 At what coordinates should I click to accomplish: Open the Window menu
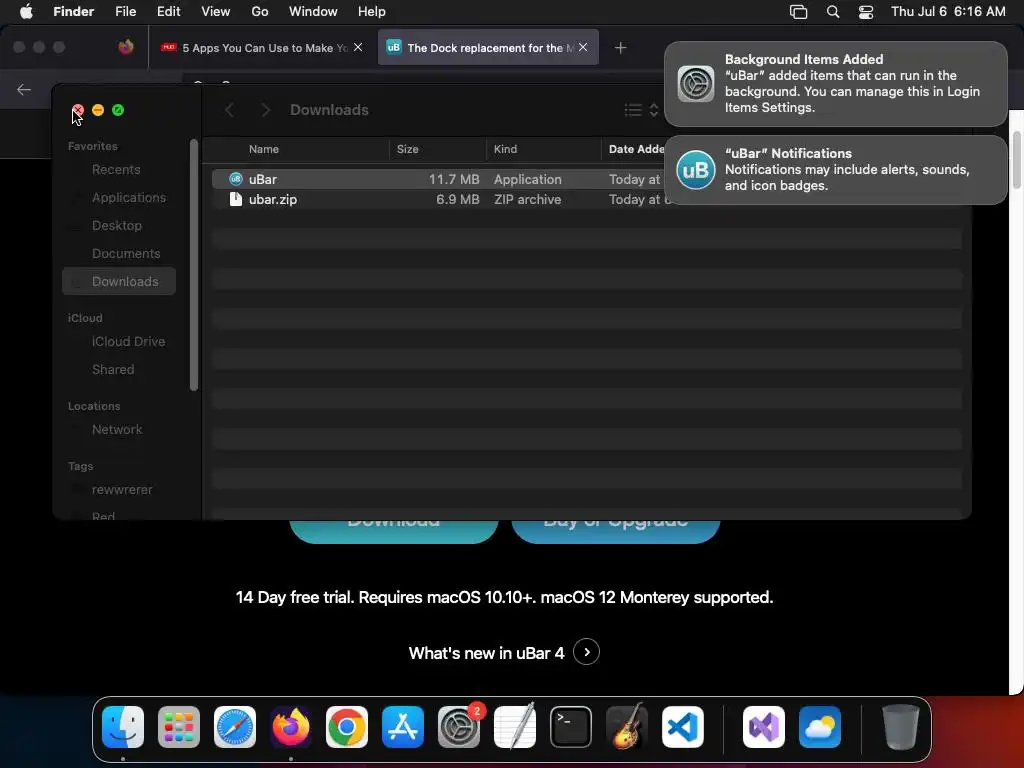pyautogui.click(x=313, y=11)
